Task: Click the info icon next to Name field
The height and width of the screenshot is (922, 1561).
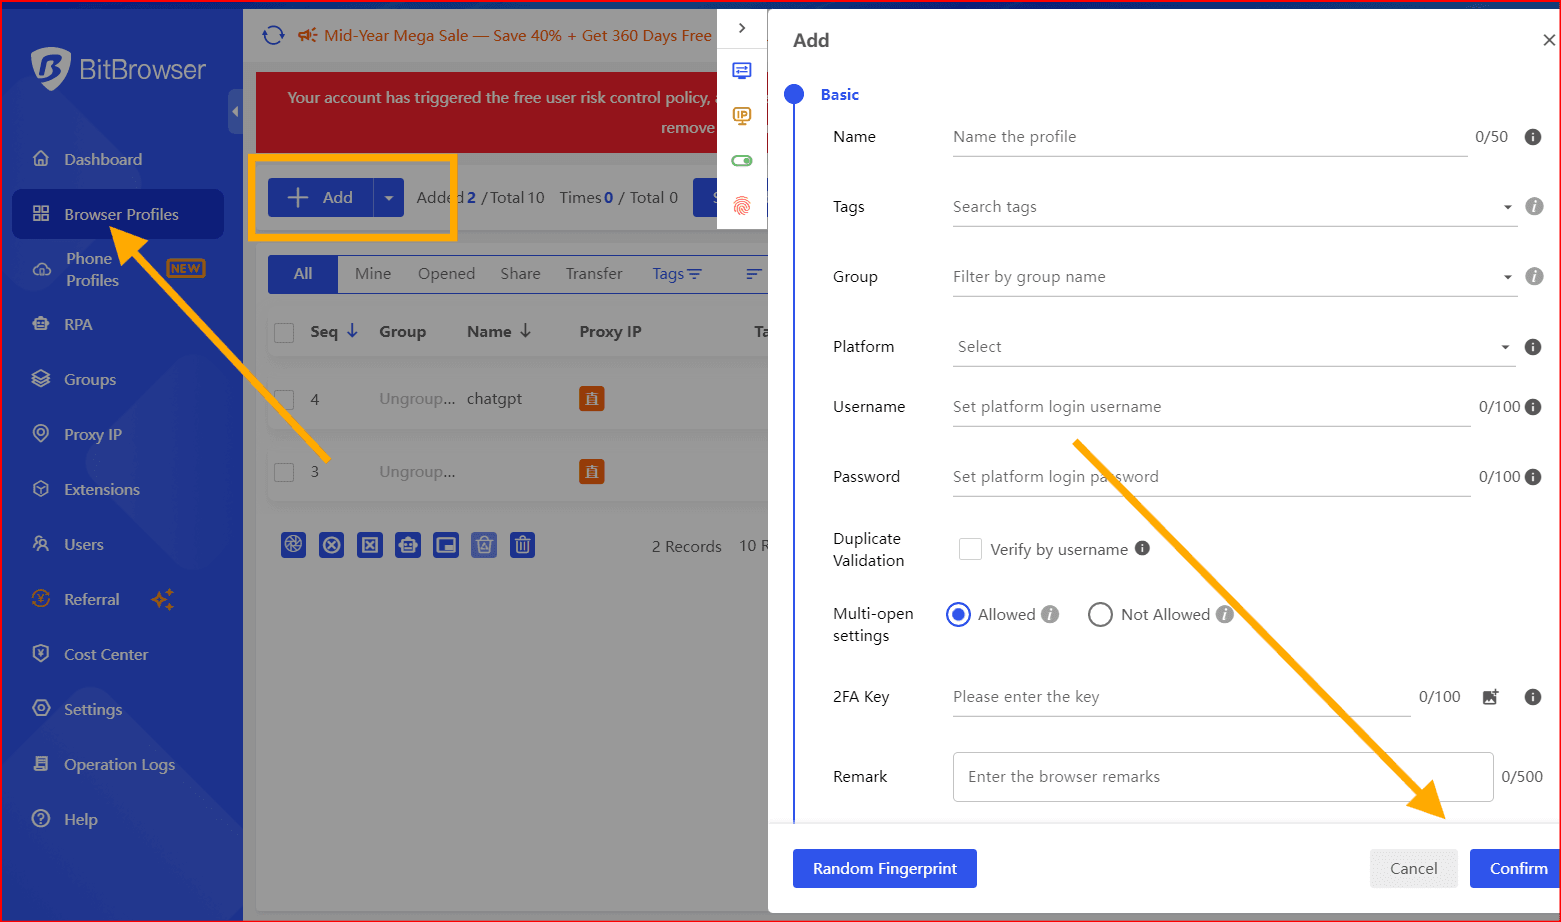Action: pyautogui.click(x=1533, y=137)
